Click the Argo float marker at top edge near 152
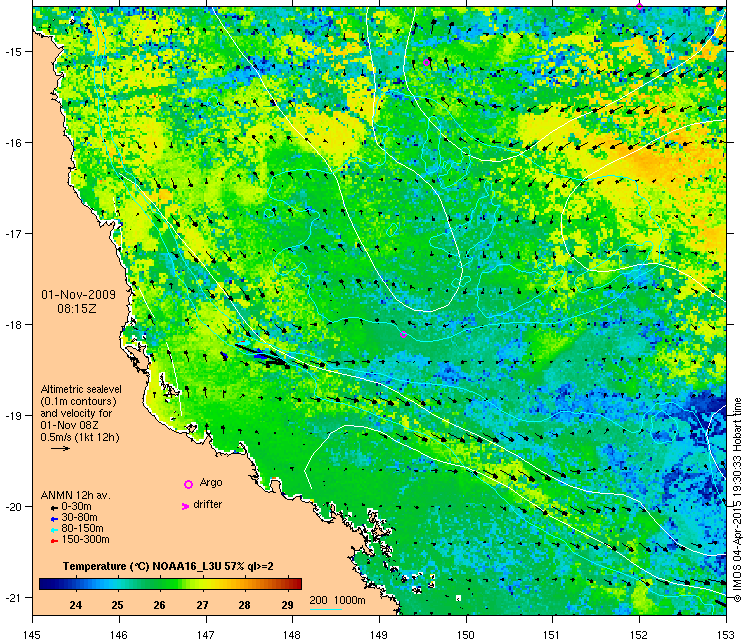Image resolution: width=750 pixels, height=640 pixels. (x=640, y=6)
